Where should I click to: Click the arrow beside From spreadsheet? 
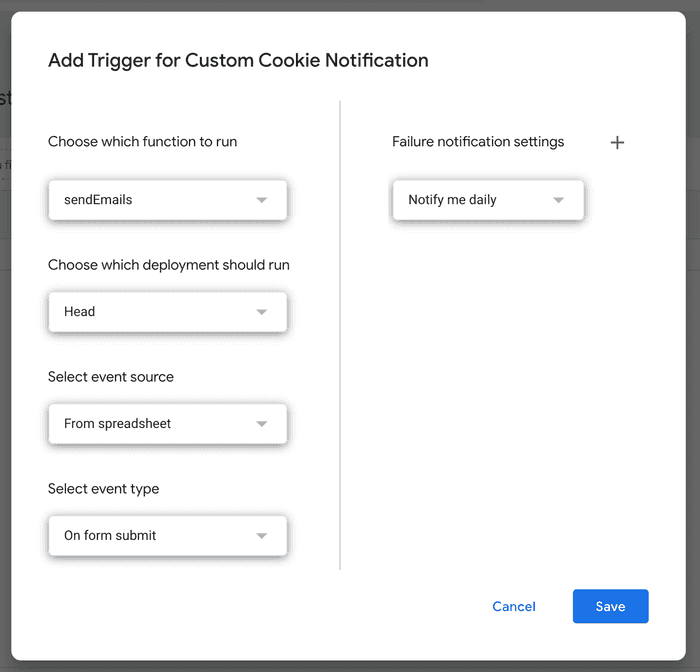point(261,424)
